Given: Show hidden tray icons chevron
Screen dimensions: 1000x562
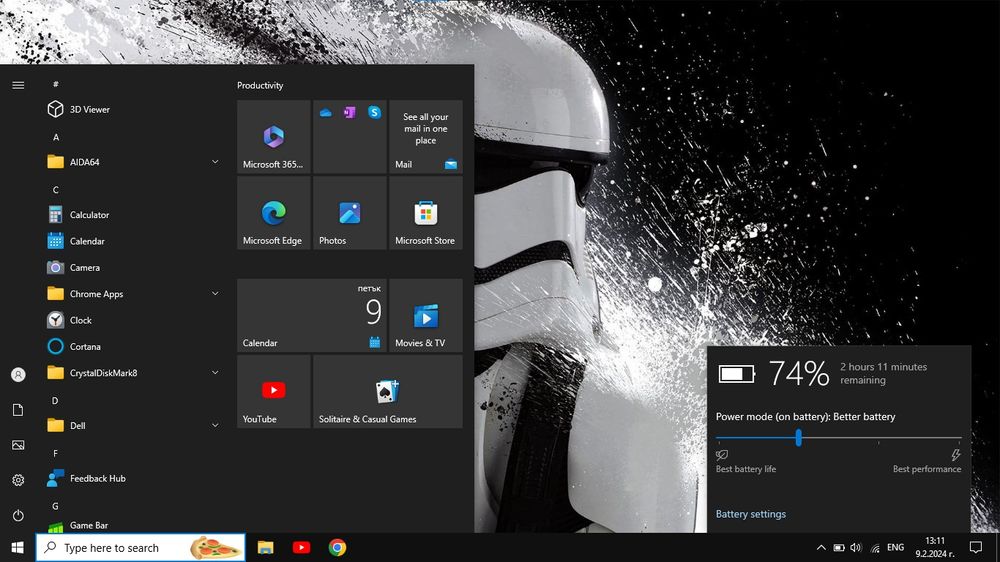Looking at the screenshot, I should pyautogui.click(x=821, y=547).
